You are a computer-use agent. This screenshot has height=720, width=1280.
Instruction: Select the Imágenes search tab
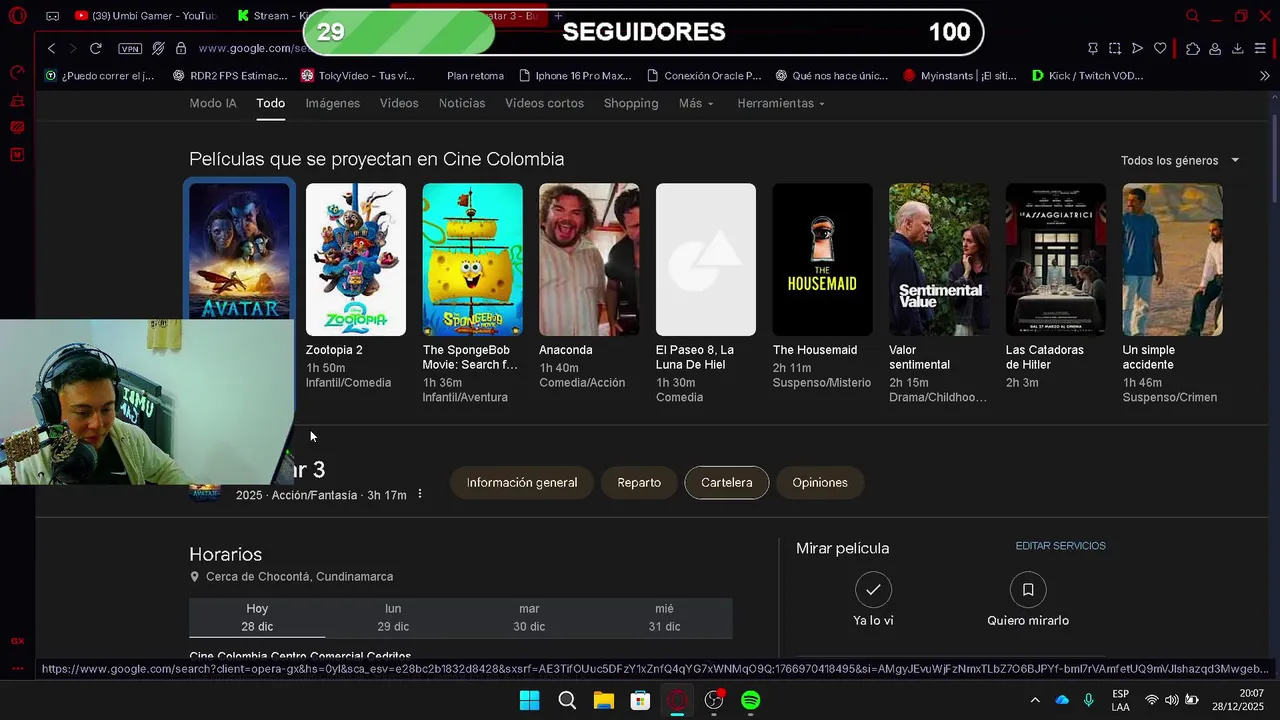click(x=332, y=103)
